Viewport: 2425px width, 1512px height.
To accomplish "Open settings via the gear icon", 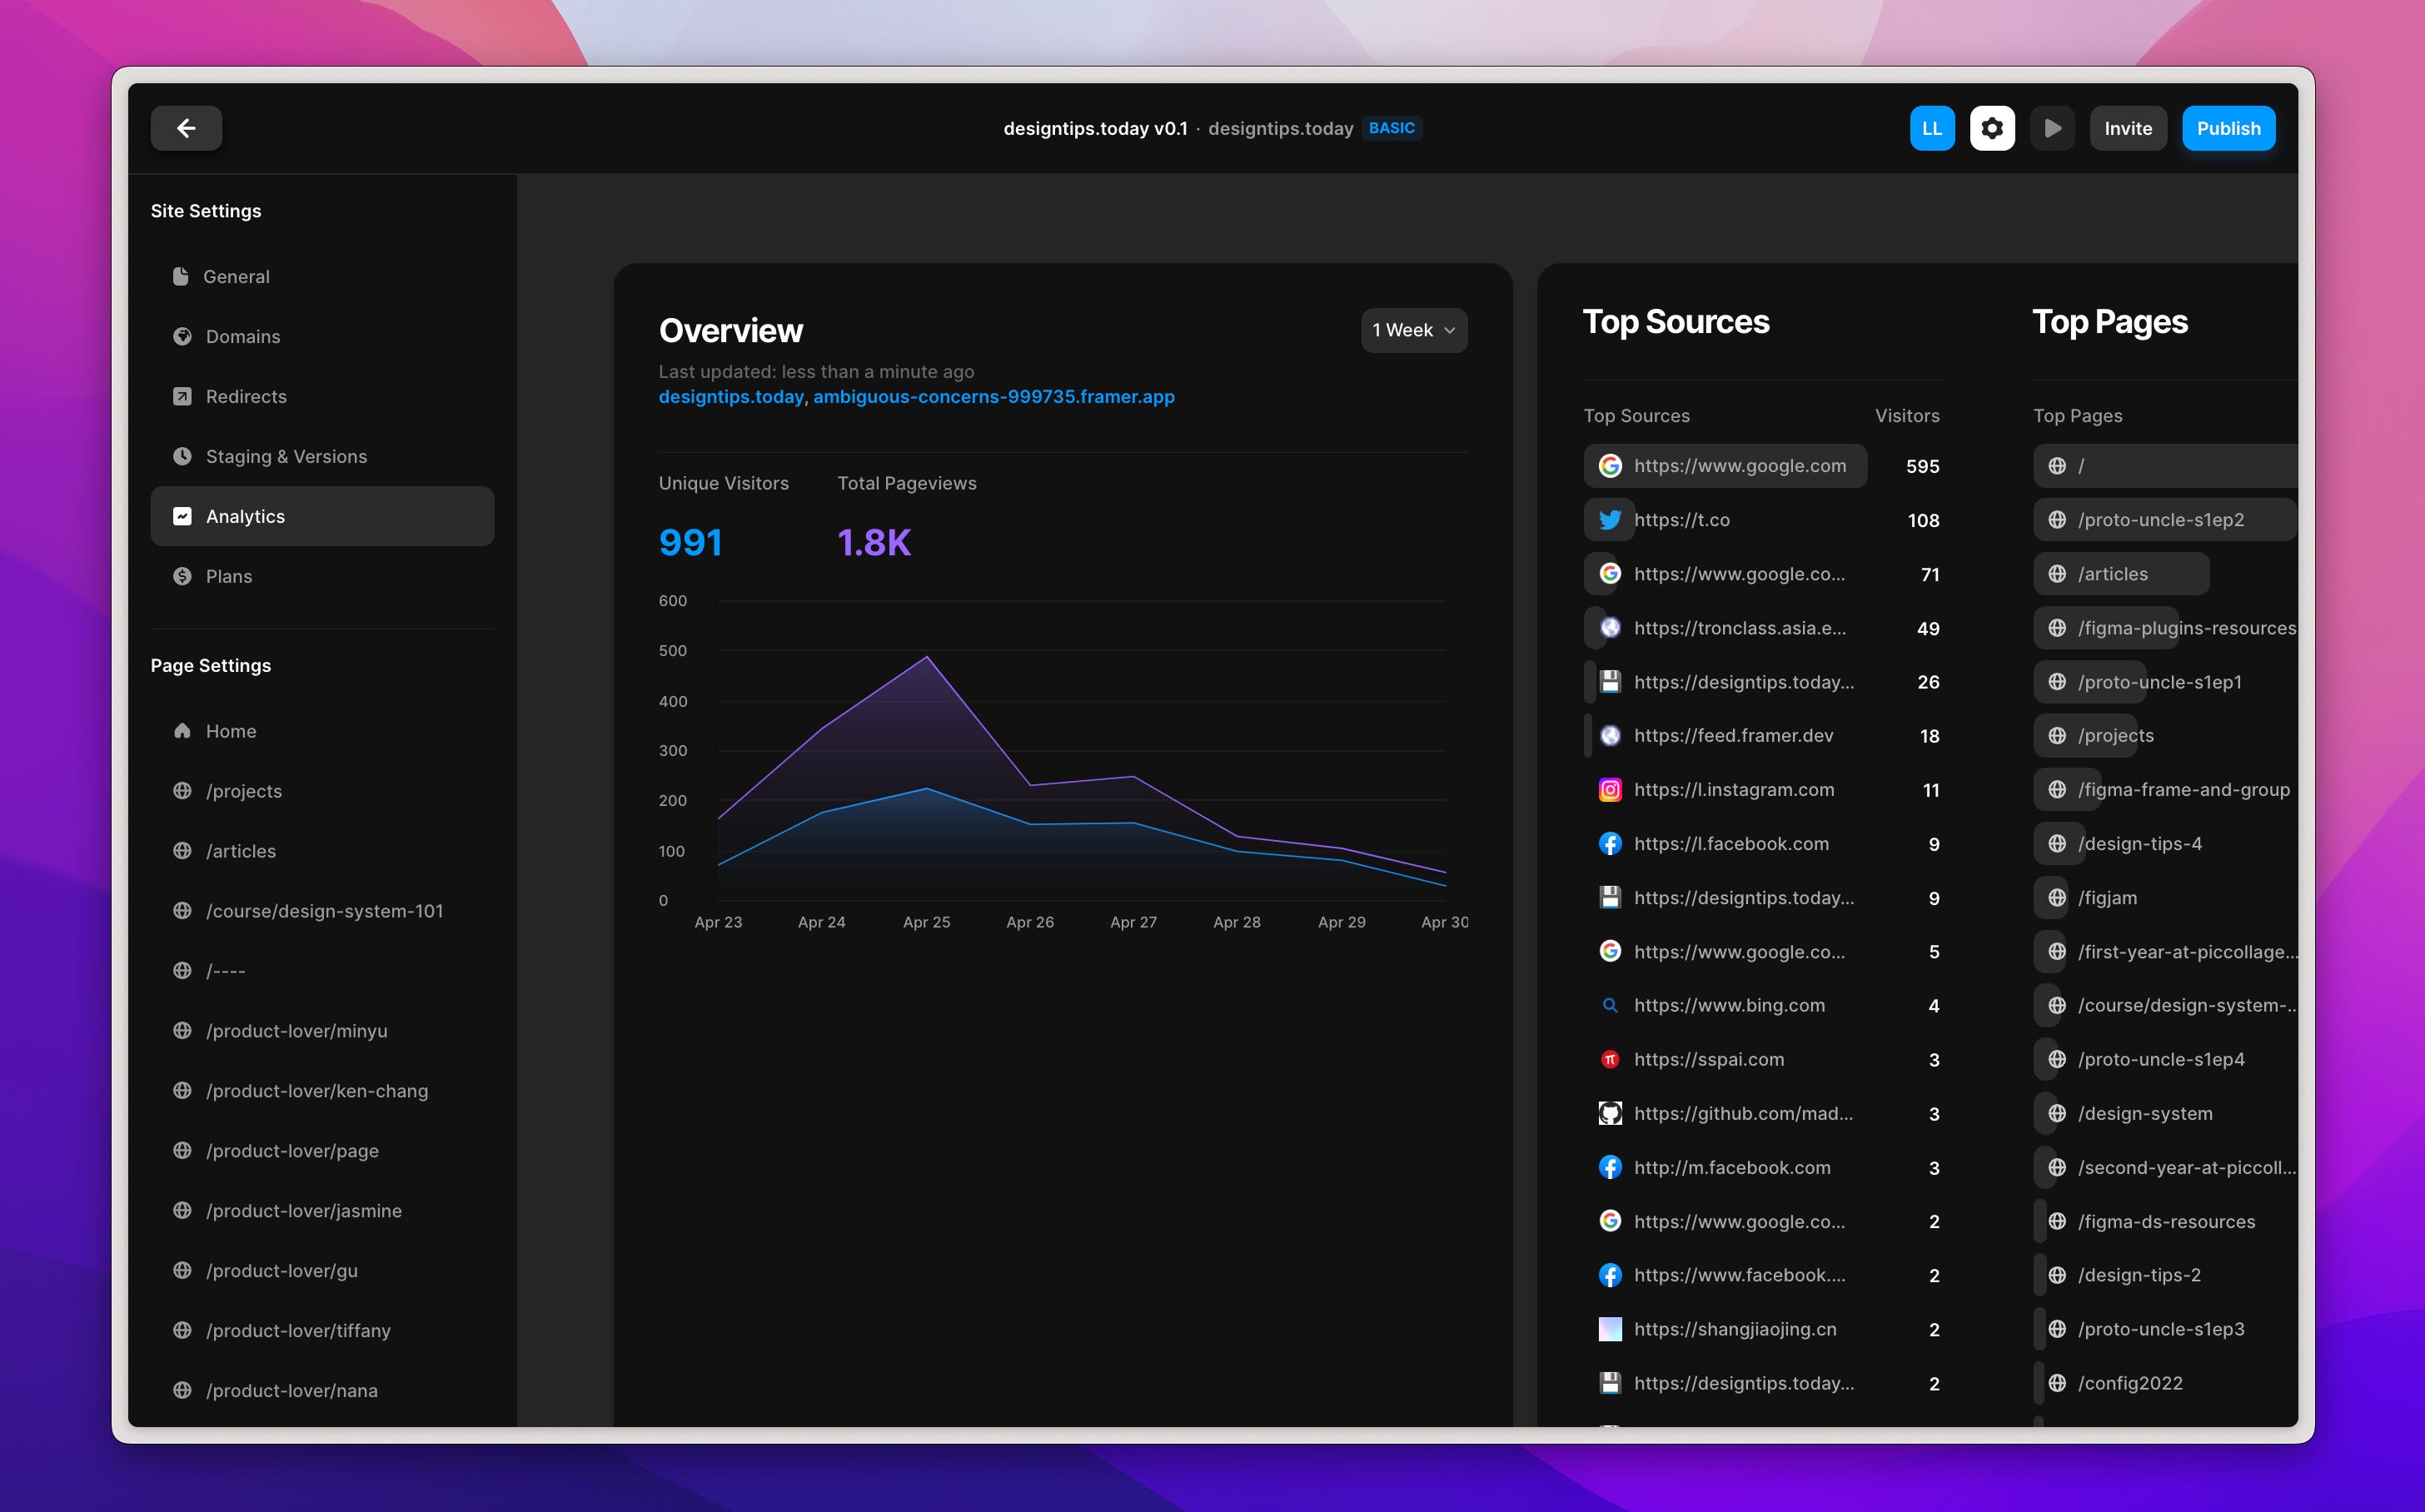I will point(1991,128).
